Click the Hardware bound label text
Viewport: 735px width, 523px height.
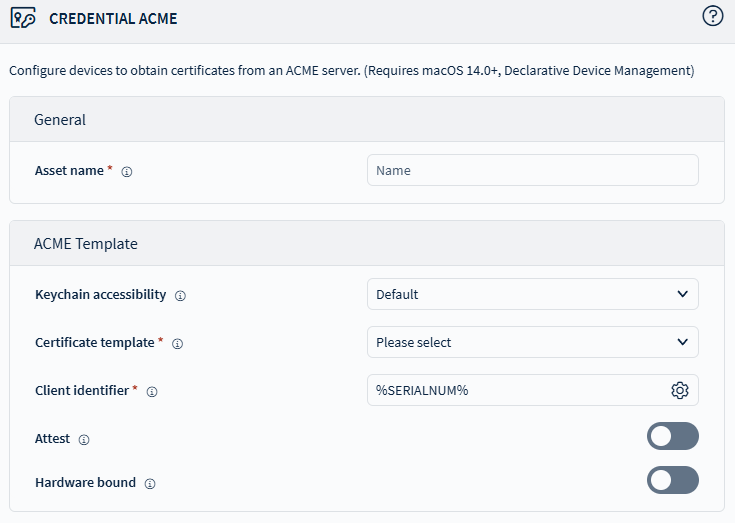pyautogui.click(x=85, y=482)
